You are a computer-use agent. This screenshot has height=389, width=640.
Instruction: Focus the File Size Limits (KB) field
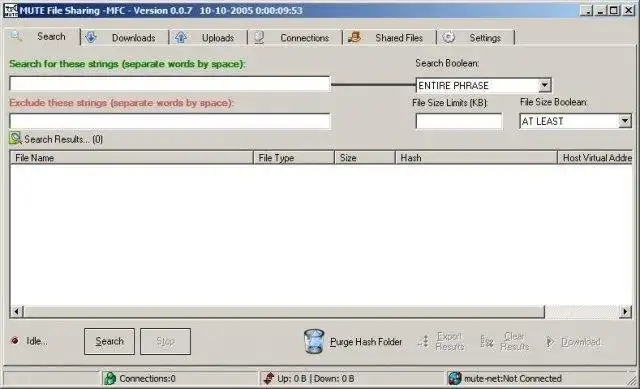pyautogui.click(x=459, y=121)
